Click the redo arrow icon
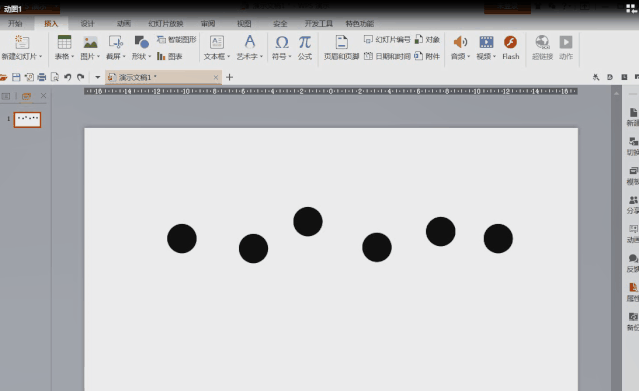The height and width of the screenshot is (391, 639). pos(81,77)
